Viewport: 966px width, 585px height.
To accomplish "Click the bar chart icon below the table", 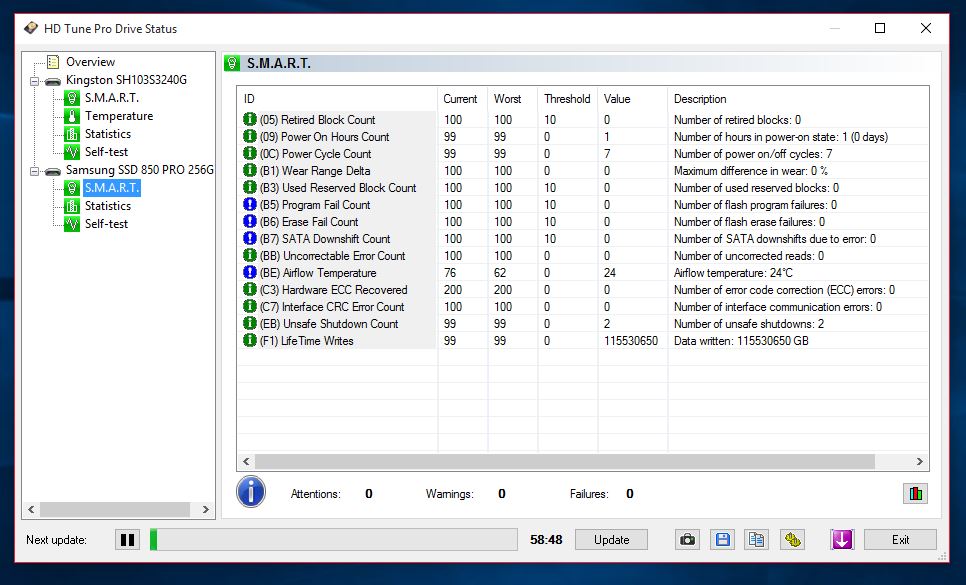I will pyautogui.click(x=915, y=493).
